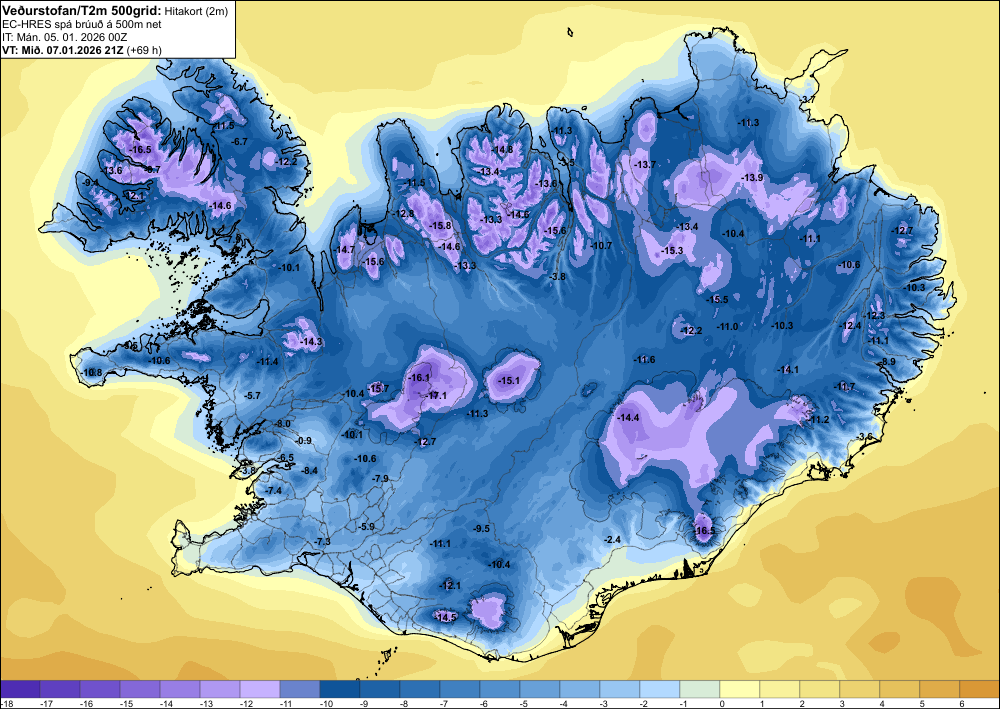
Task: Click the 3.7 value in the northeast
Action: pos(807,99)
